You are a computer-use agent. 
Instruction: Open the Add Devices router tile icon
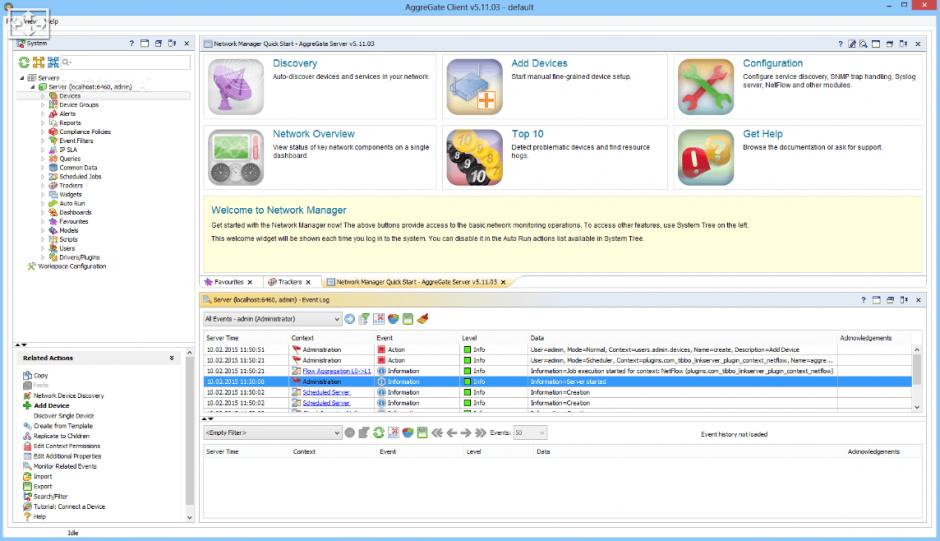pyautogui.click(x=474, y=86)
